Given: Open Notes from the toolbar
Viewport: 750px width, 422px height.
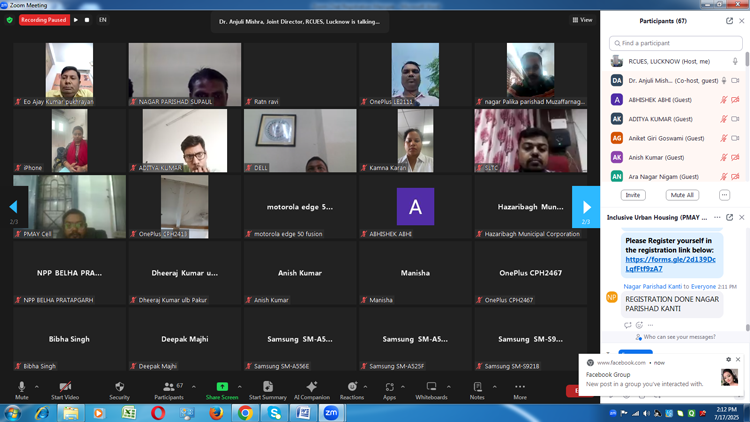Looking at the screenshot, I should click(x=477, y=390).
